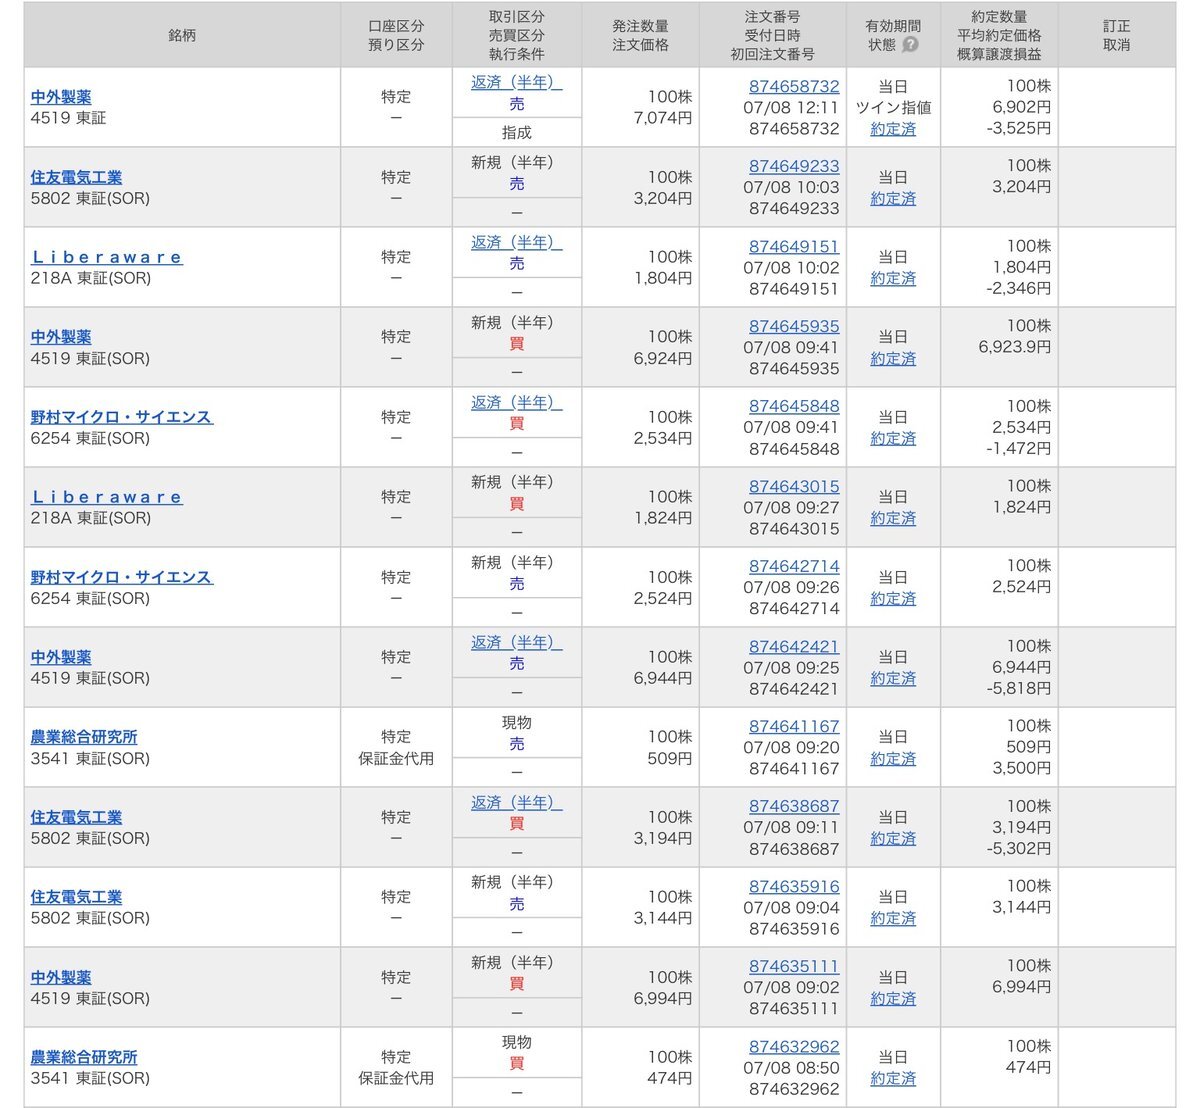Open 農業総合研究所 link in order 874632962 row

(x=84, y=1057)
